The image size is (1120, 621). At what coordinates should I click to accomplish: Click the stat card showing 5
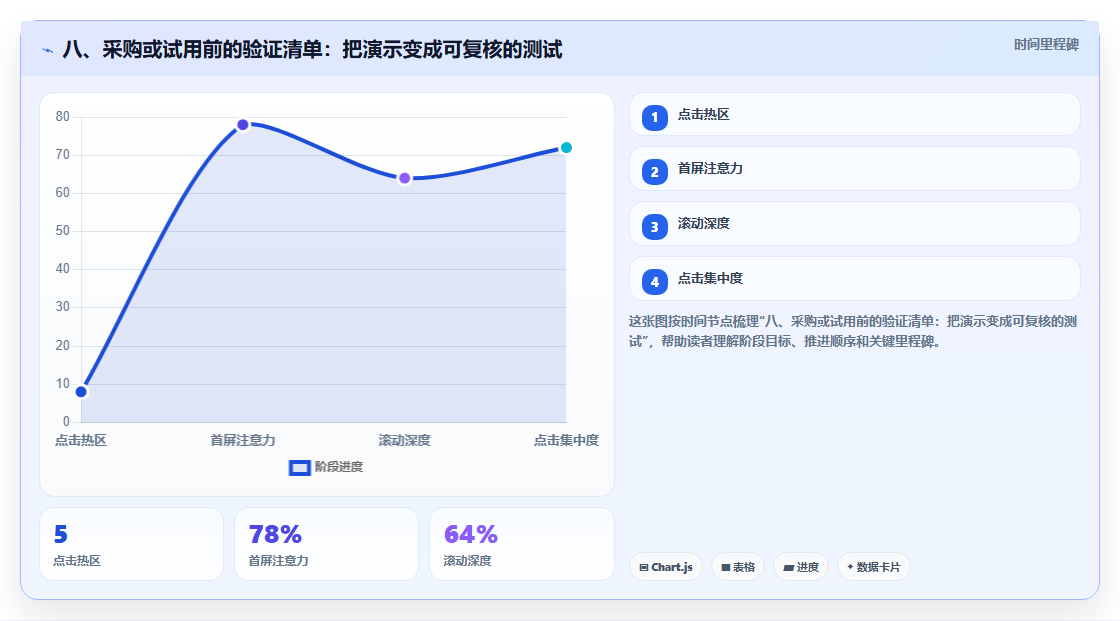pos(131,544)
